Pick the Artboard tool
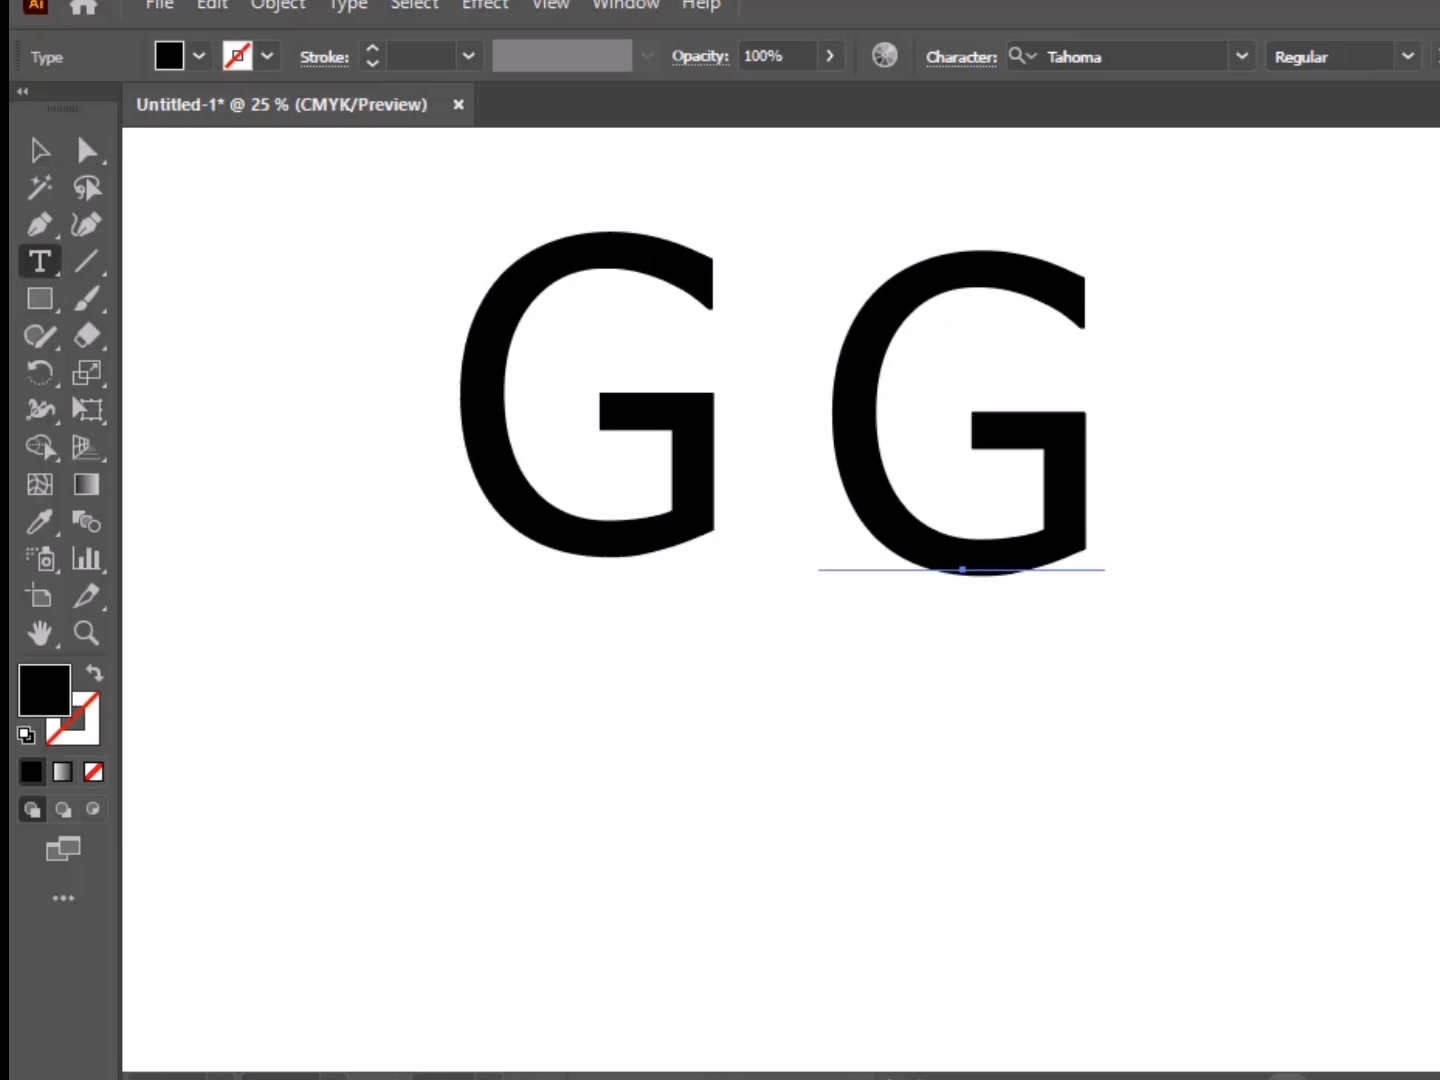This screenshot has height=1080, width=1440. coord(40,596)
